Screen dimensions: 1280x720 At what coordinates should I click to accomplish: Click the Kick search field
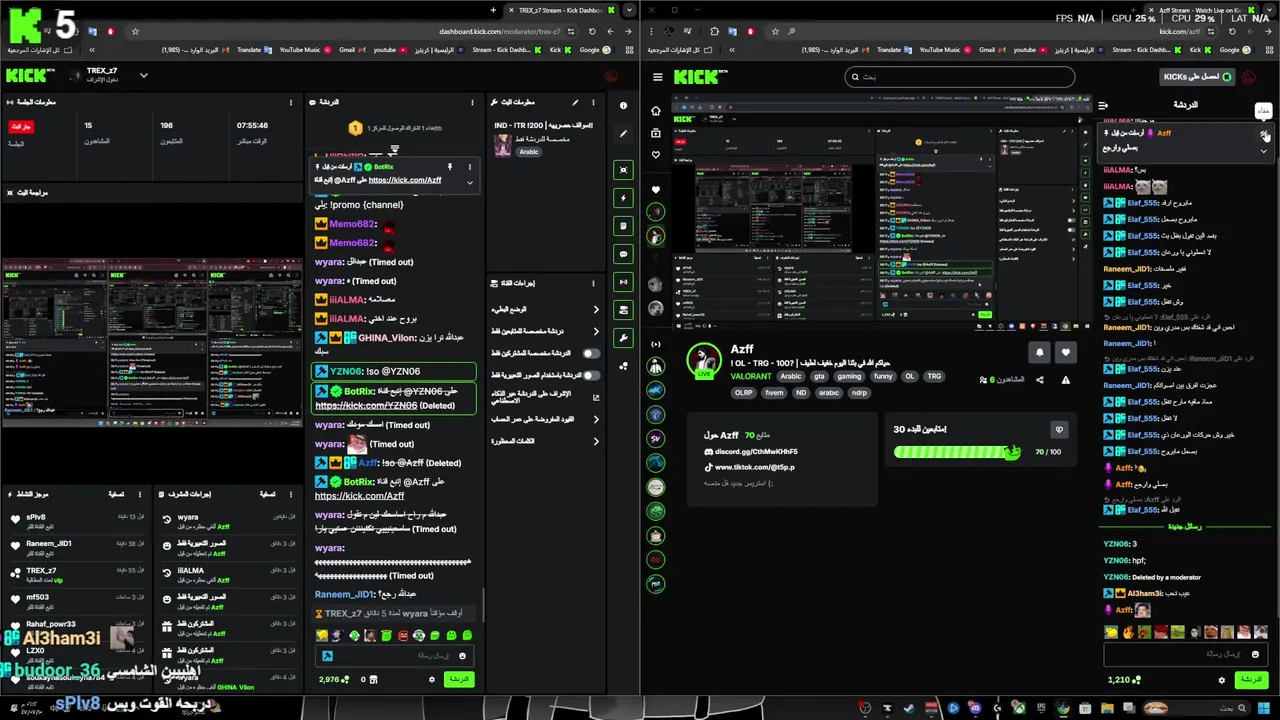coord(959,76)
